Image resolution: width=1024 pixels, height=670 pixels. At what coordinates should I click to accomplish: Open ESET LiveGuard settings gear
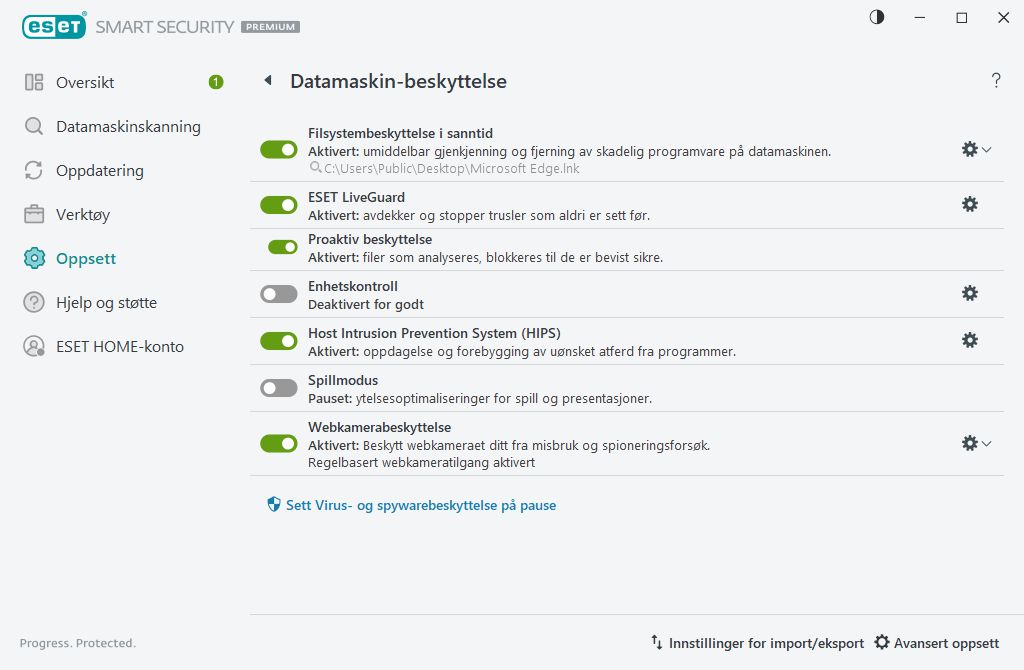(969, 203)
